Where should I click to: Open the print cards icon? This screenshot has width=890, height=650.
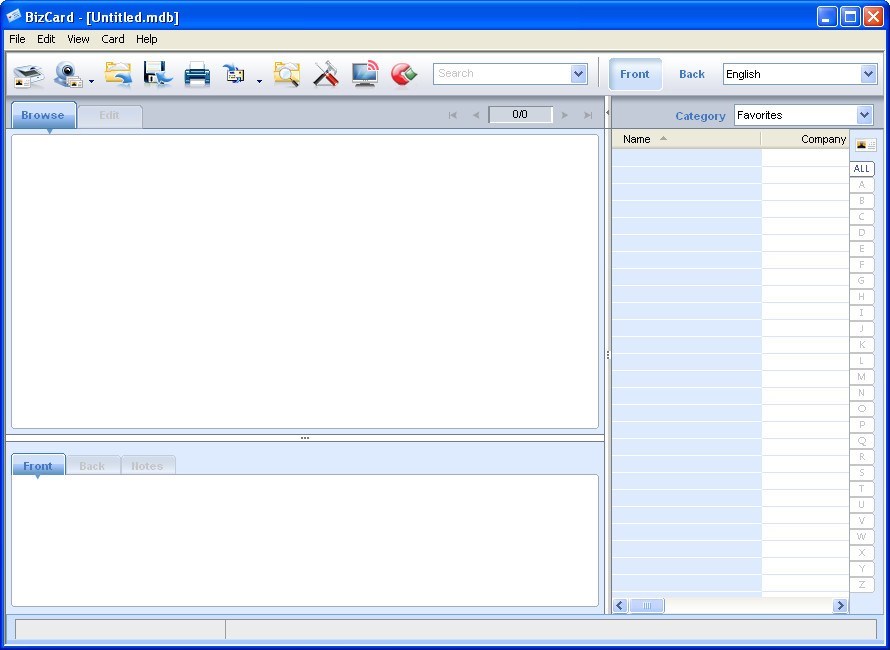click(x=197, y=73)
